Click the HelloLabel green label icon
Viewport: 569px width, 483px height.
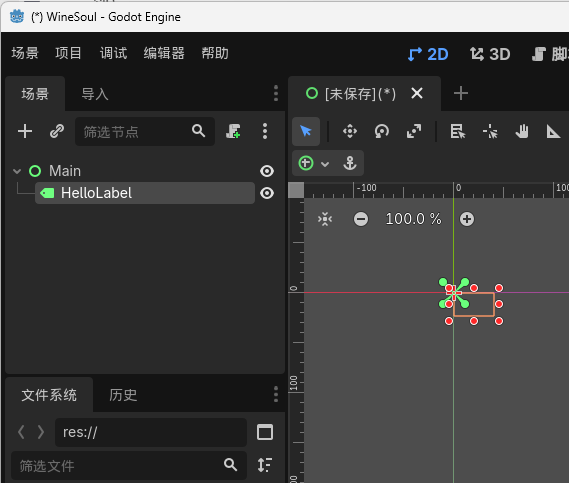47,193
